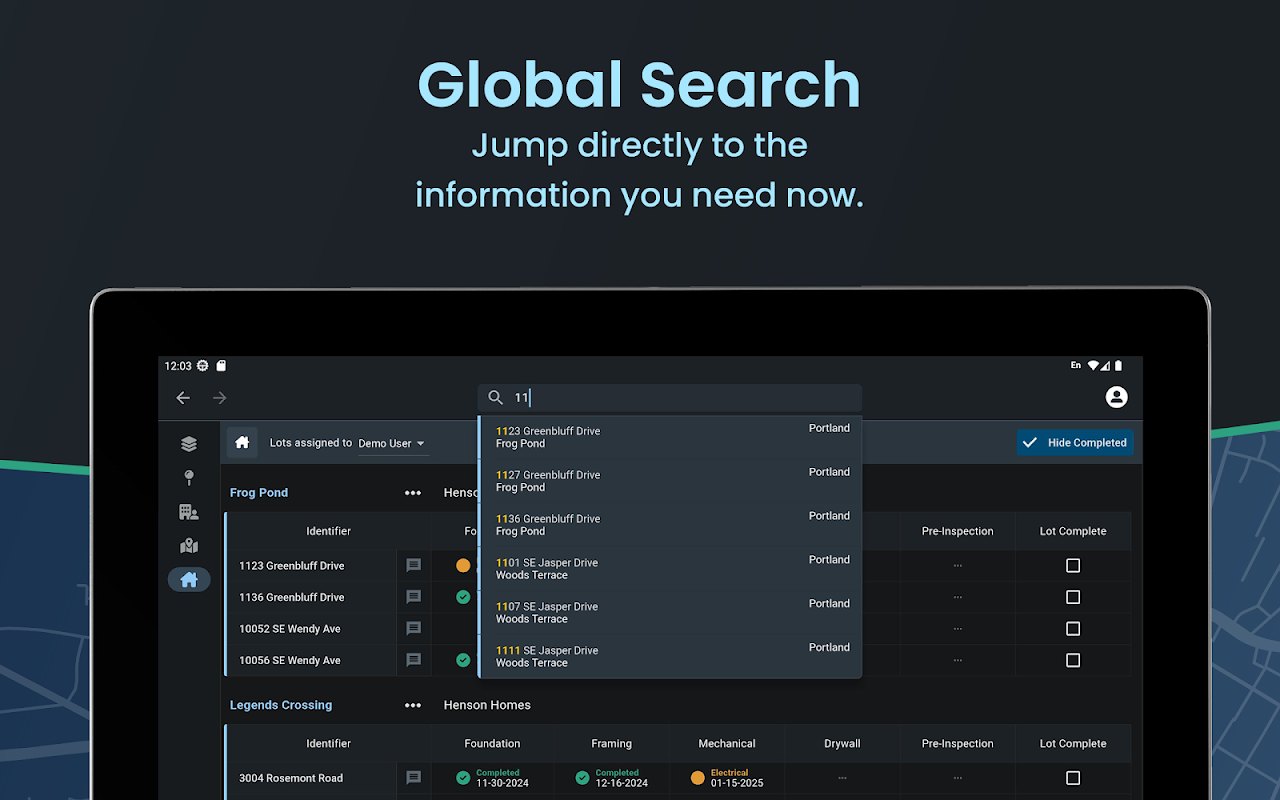
Task: Open the Demo User dropdown
Action: (392, 443)
